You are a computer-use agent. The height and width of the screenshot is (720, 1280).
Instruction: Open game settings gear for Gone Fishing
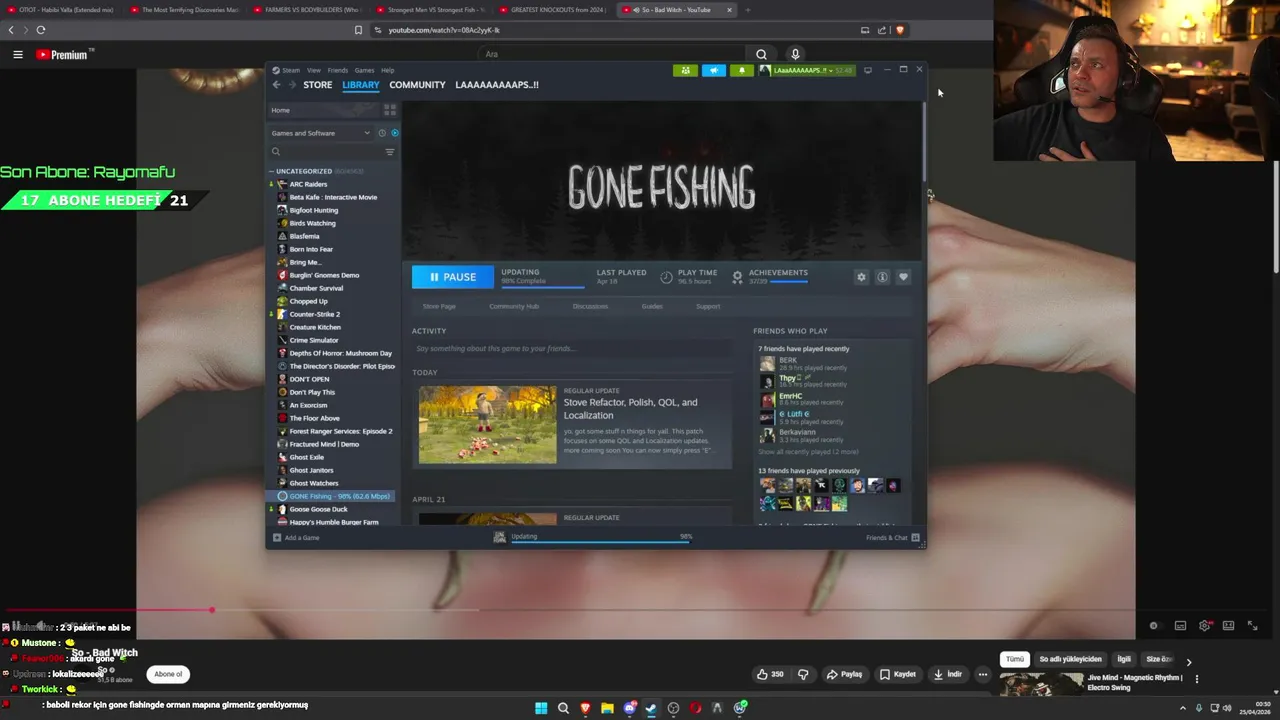861,277
